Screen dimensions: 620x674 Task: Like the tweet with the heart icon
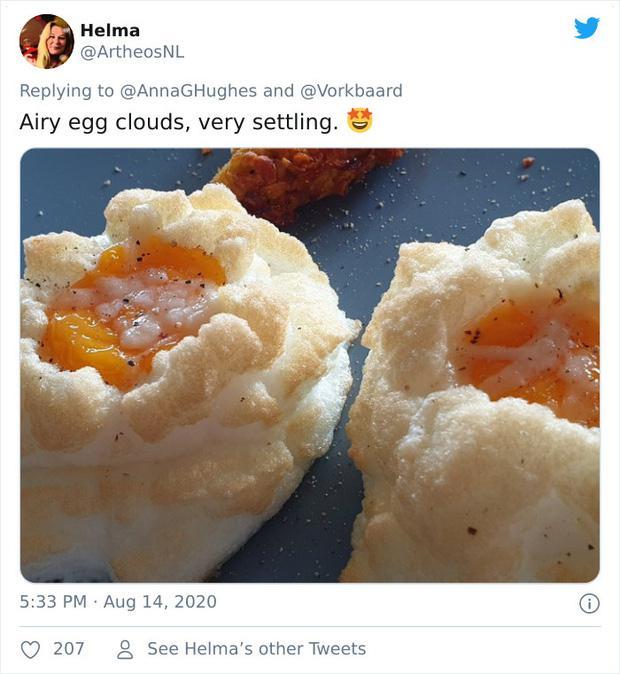click(x=31, y=649)
